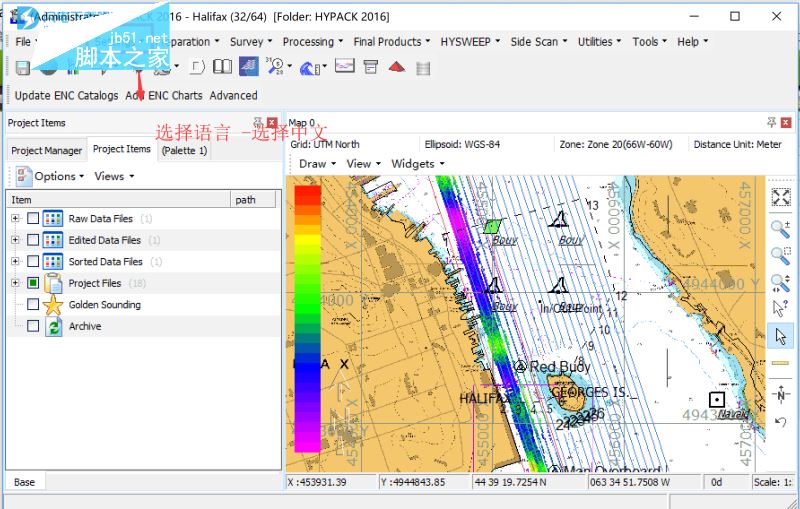This screenshot has width=800, height=509.
Task: Toggle the Project Files checkbox
Action: click(x=33, y=283)
